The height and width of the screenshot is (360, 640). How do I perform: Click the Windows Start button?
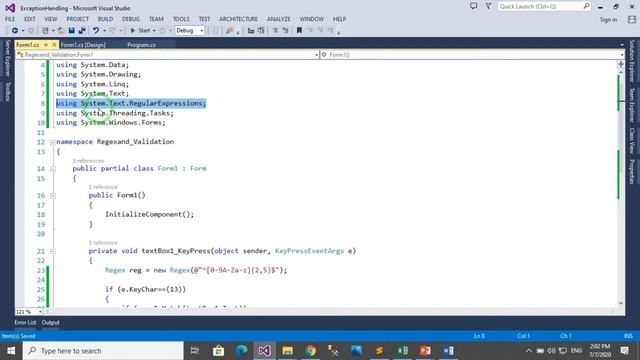pyautogui.click(x=11, y=351)
